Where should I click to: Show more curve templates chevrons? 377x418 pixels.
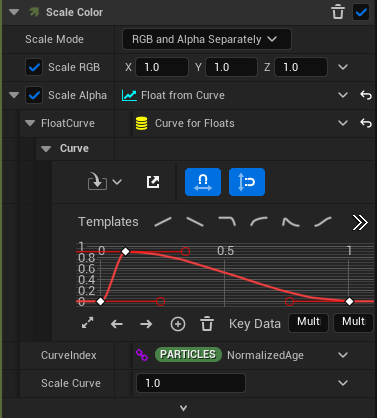click(x=360, y=222)
